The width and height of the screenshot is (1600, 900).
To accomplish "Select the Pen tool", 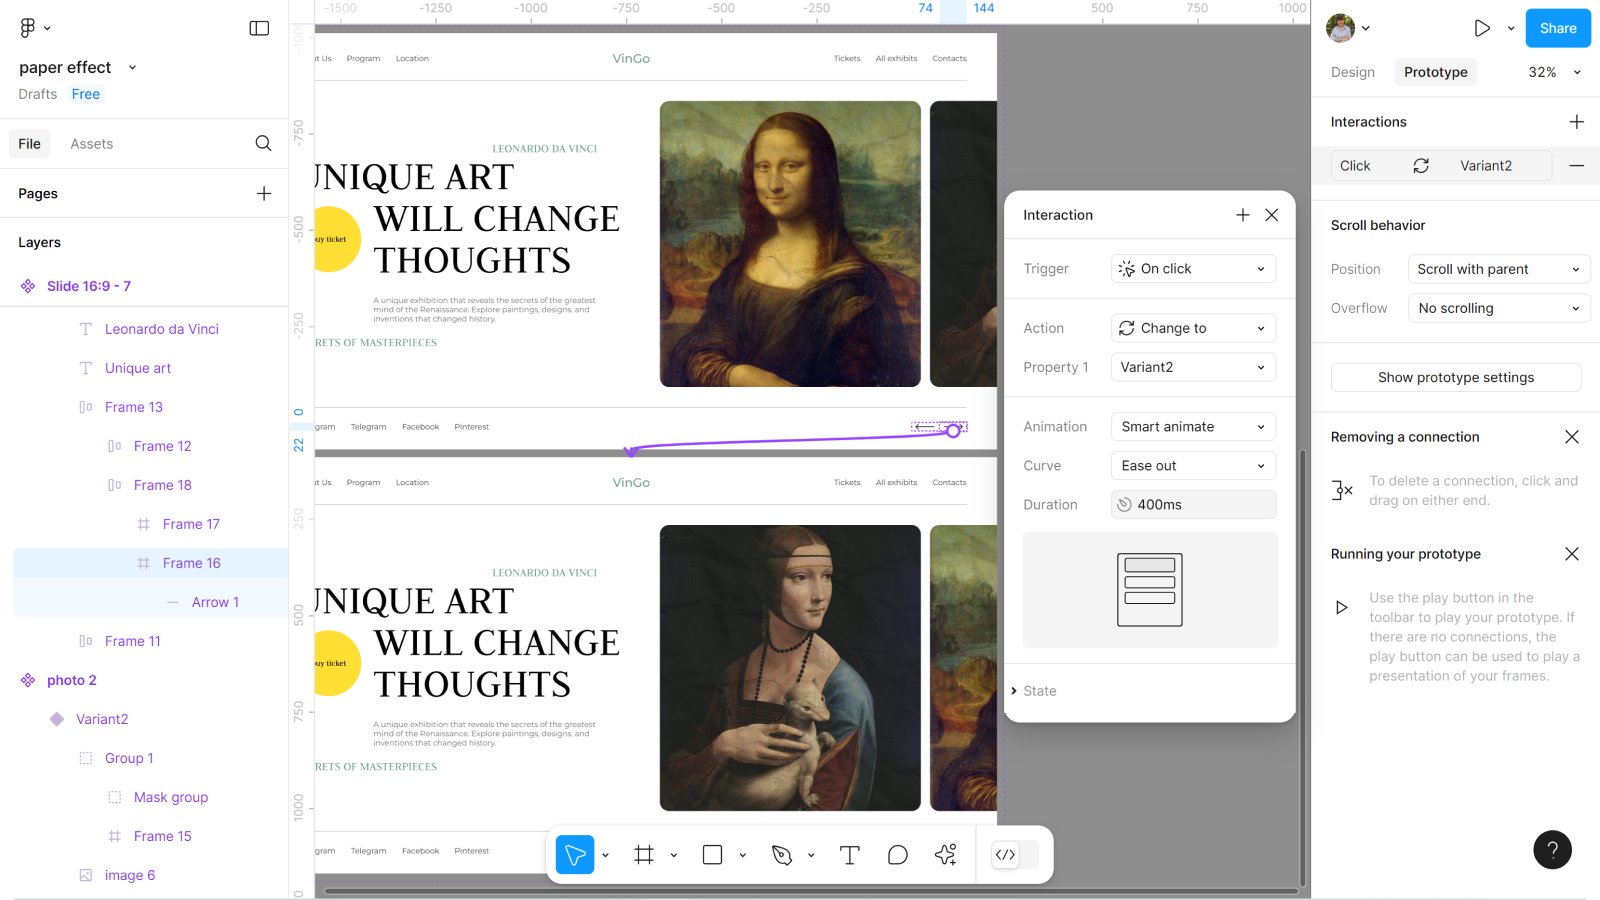I will tap(782, 855).
